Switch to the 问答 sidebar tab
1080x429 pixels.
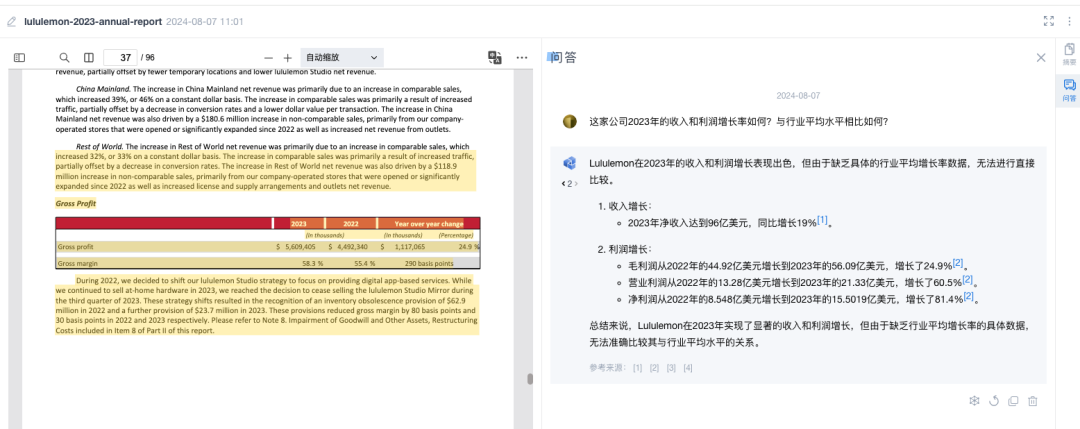[x=1069, y=91]
